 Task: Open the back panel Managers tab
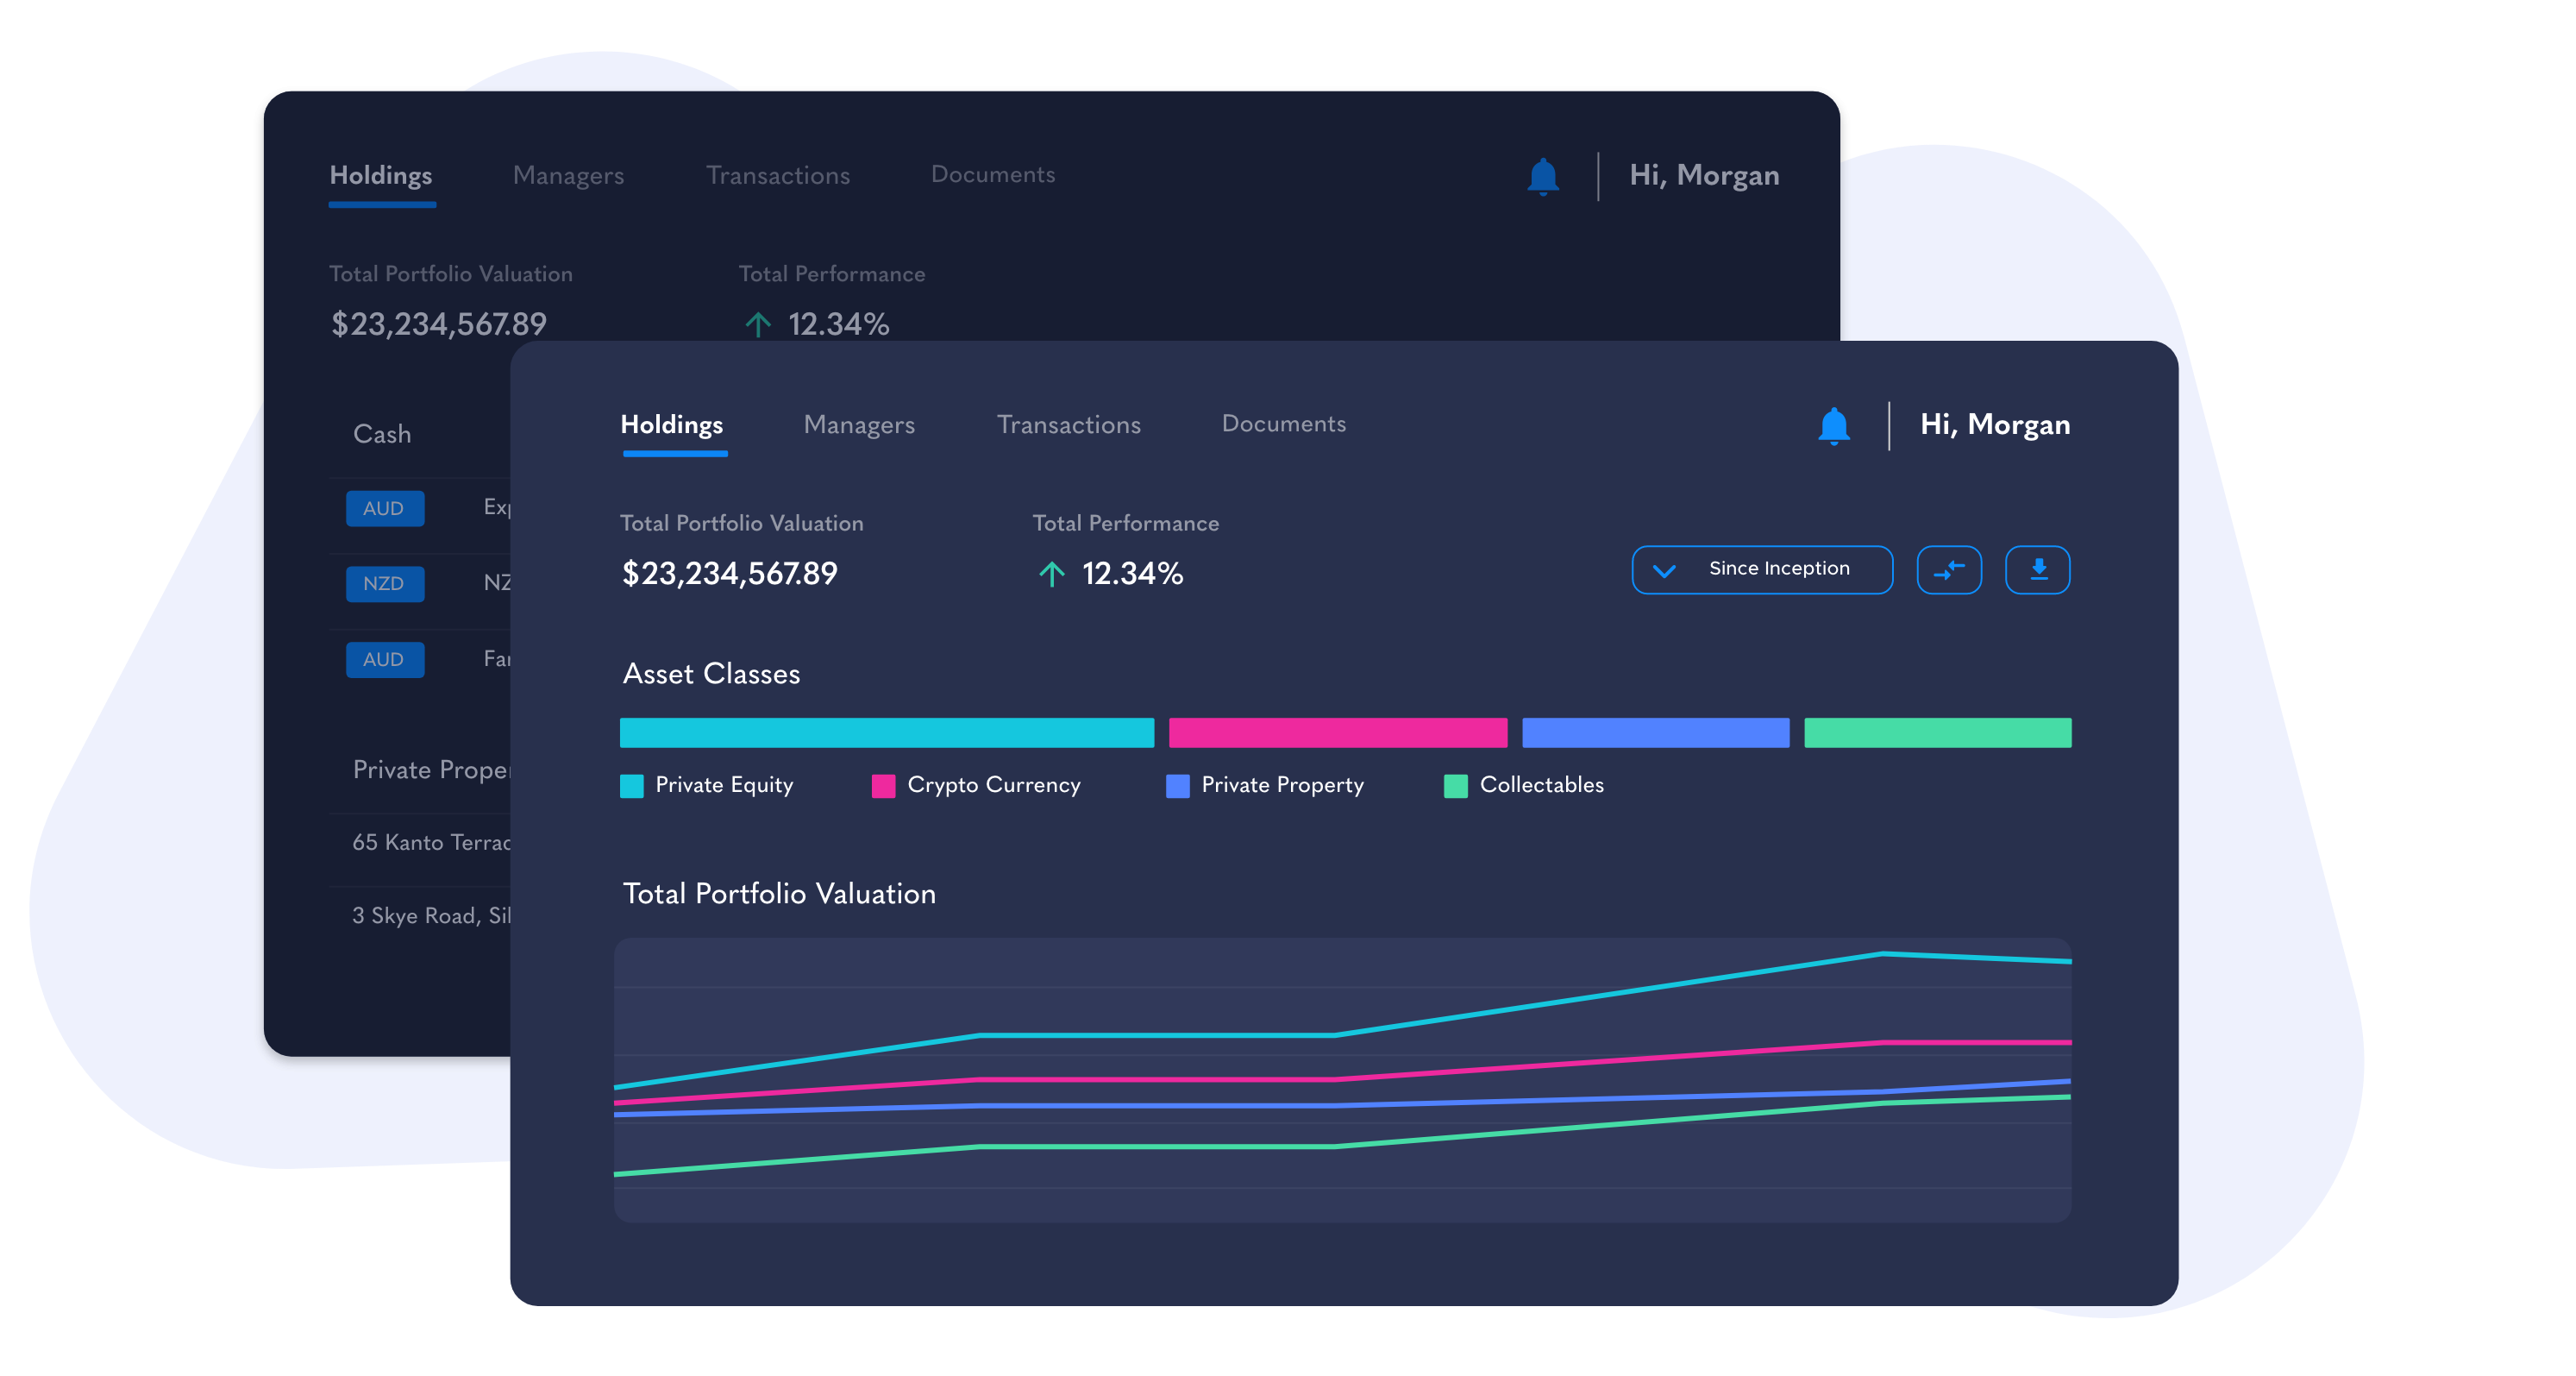(568, 176)
